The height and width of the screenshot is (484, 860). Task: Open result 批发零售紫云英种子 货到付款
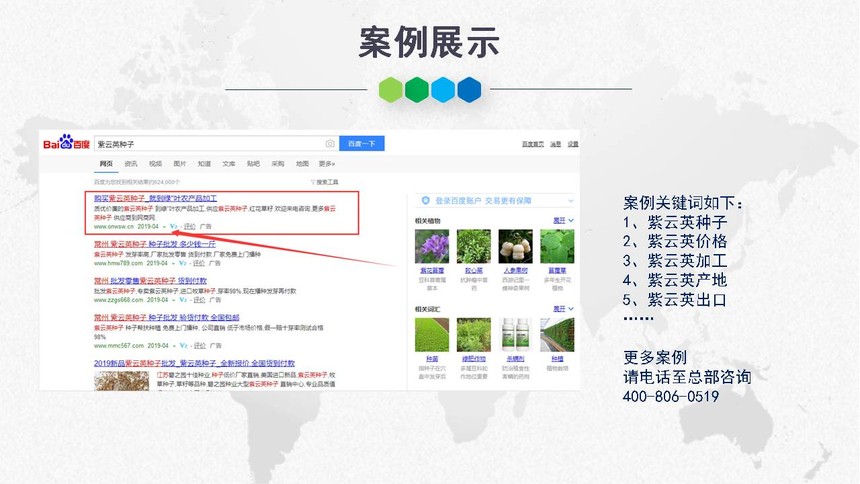click(150, 280)
